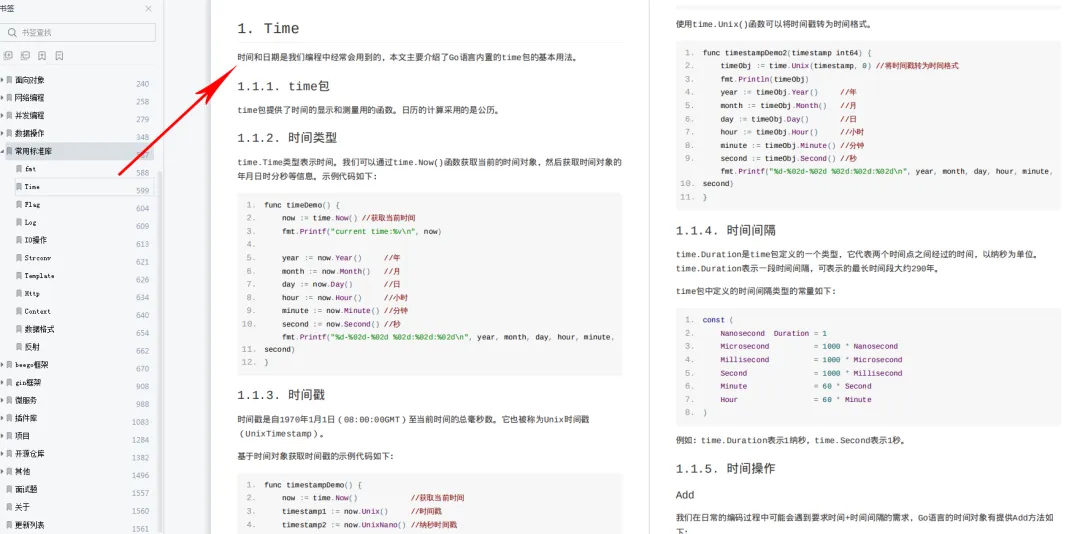
Task: Click the bookmark icon beside Log
Action: pos(19,223)
